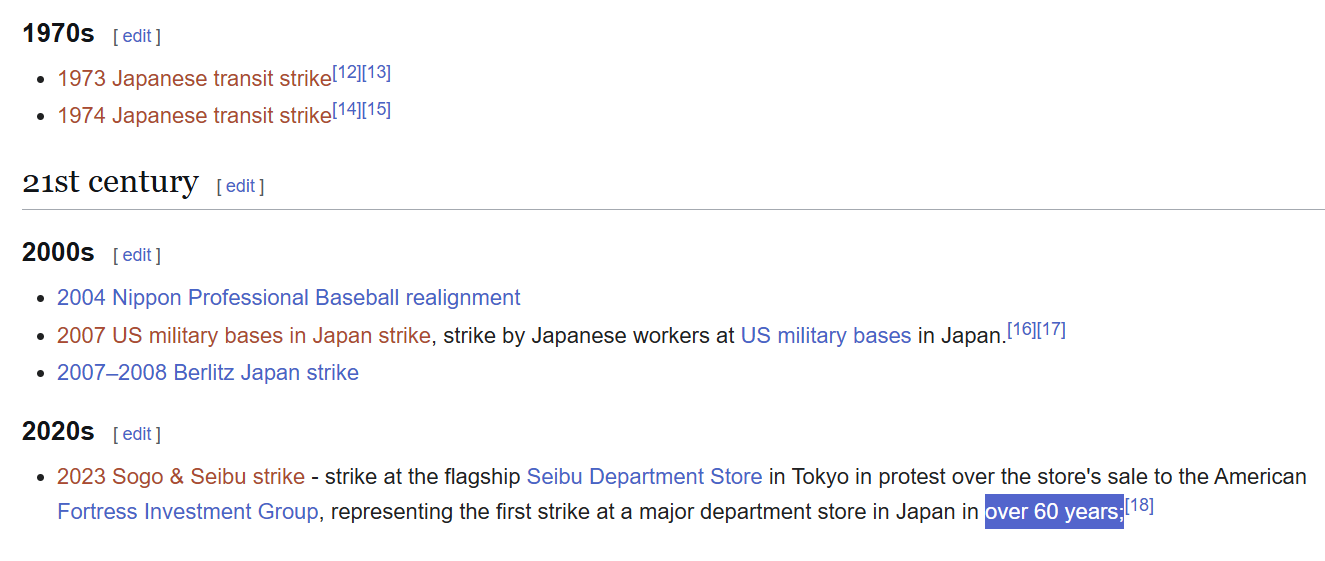Click citation reference [12]
The image size is (1325, 561).
(x=346, y=72)
